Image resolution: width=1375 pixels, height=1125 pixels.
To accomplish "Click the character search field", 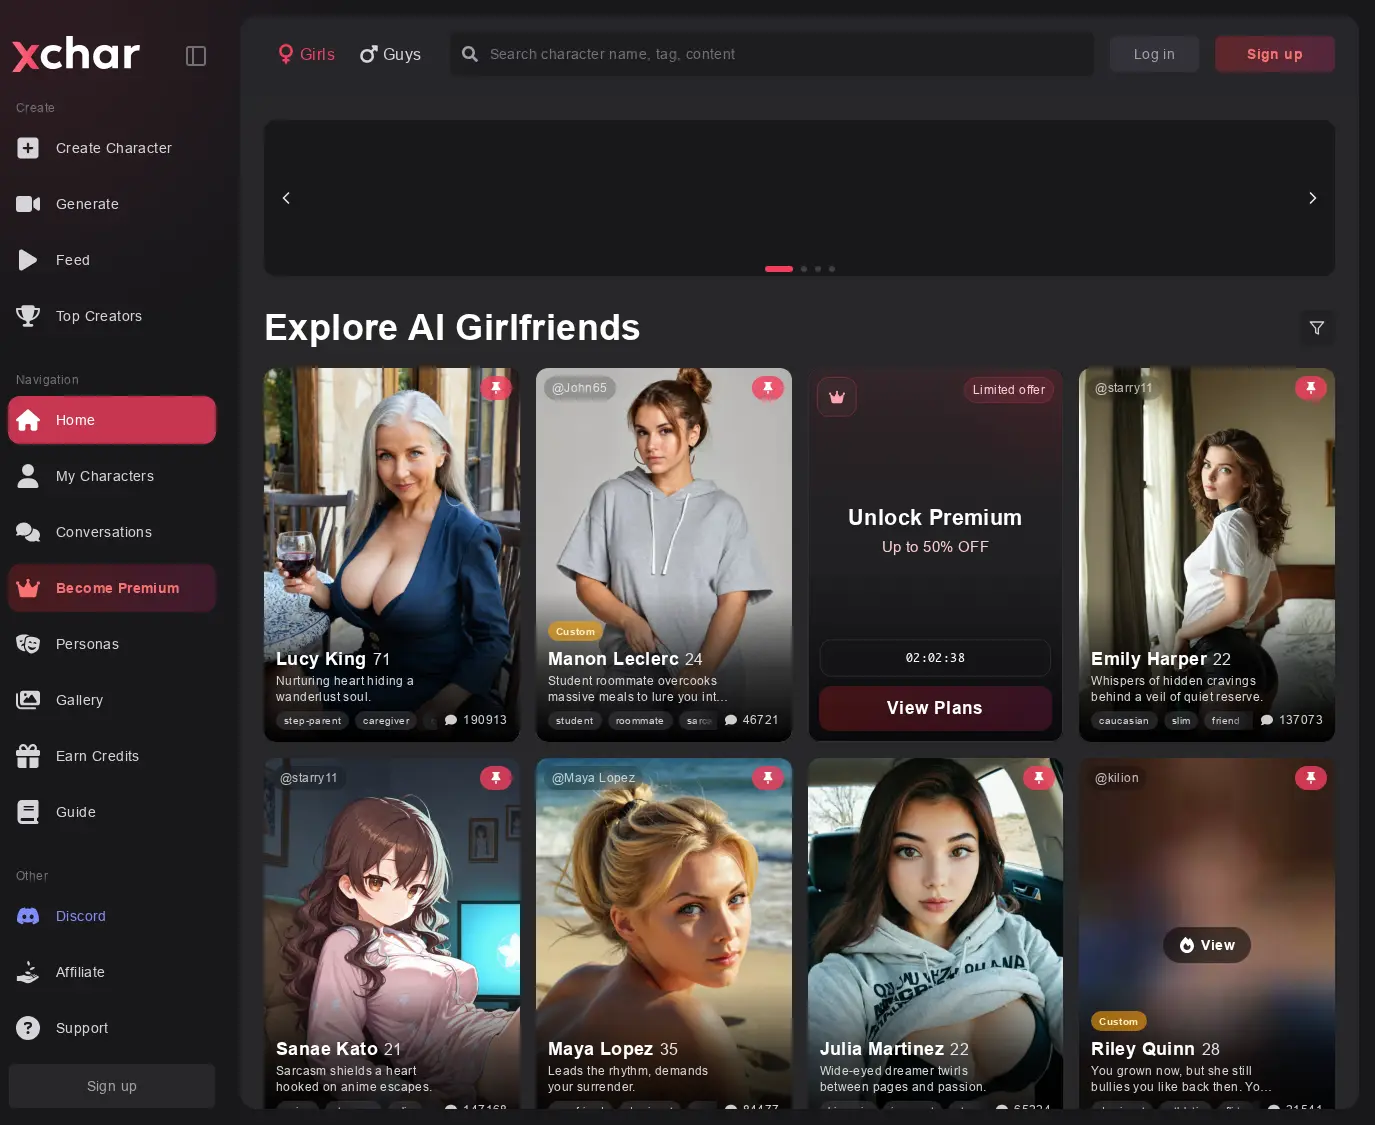I will pyautogui.click(x=780, y=54).
